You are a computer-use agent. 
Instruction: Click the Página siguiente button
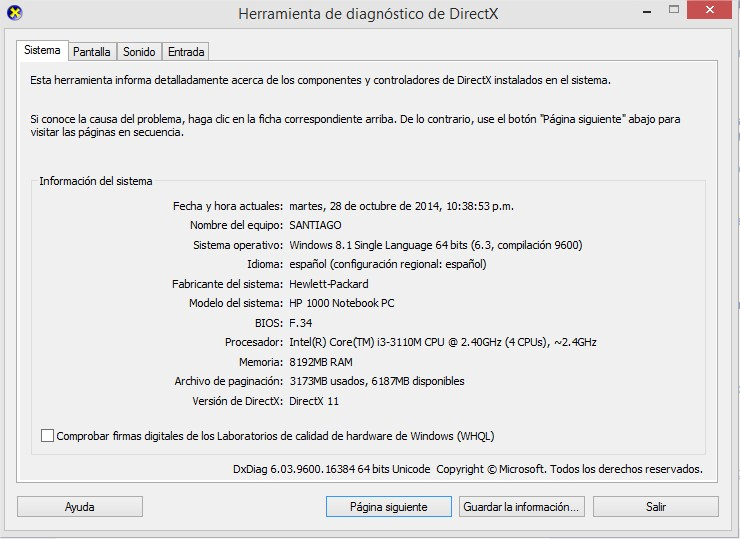pyautogui.click(x=388, y=507)
